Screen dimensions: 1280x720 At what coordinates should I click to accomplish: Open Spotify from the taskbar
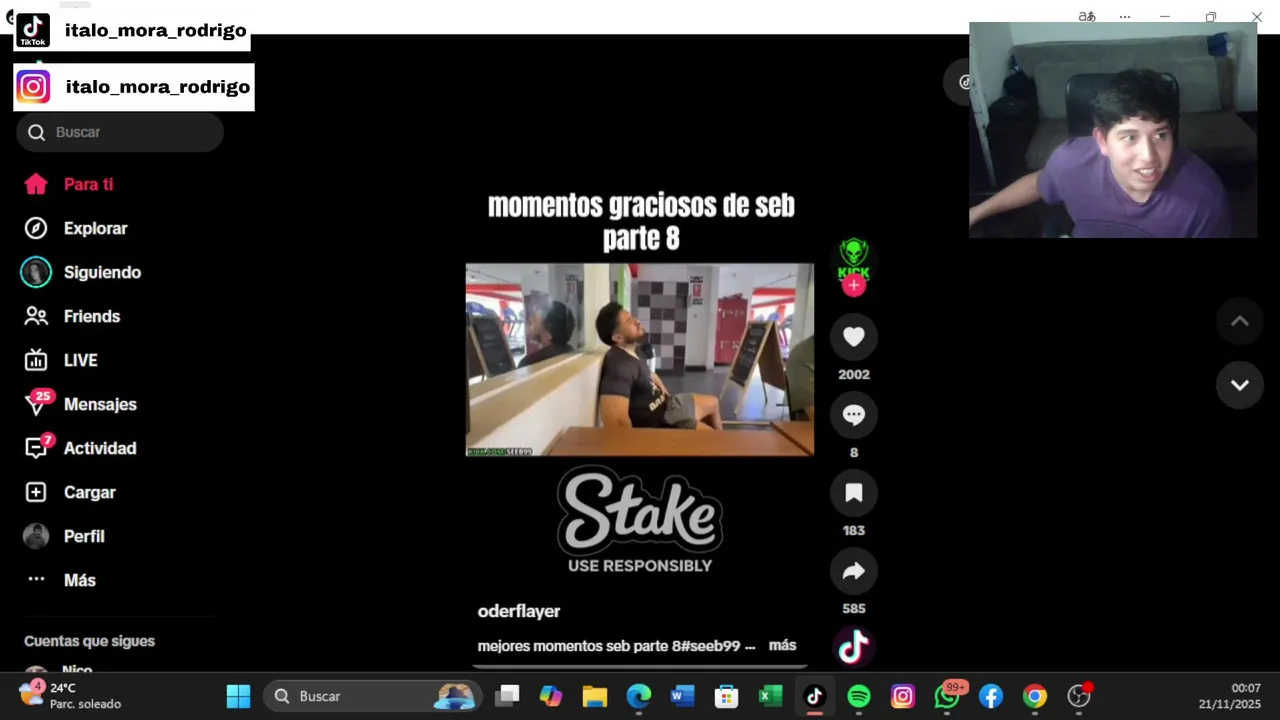pyautogui.click(x=859, y=696)
